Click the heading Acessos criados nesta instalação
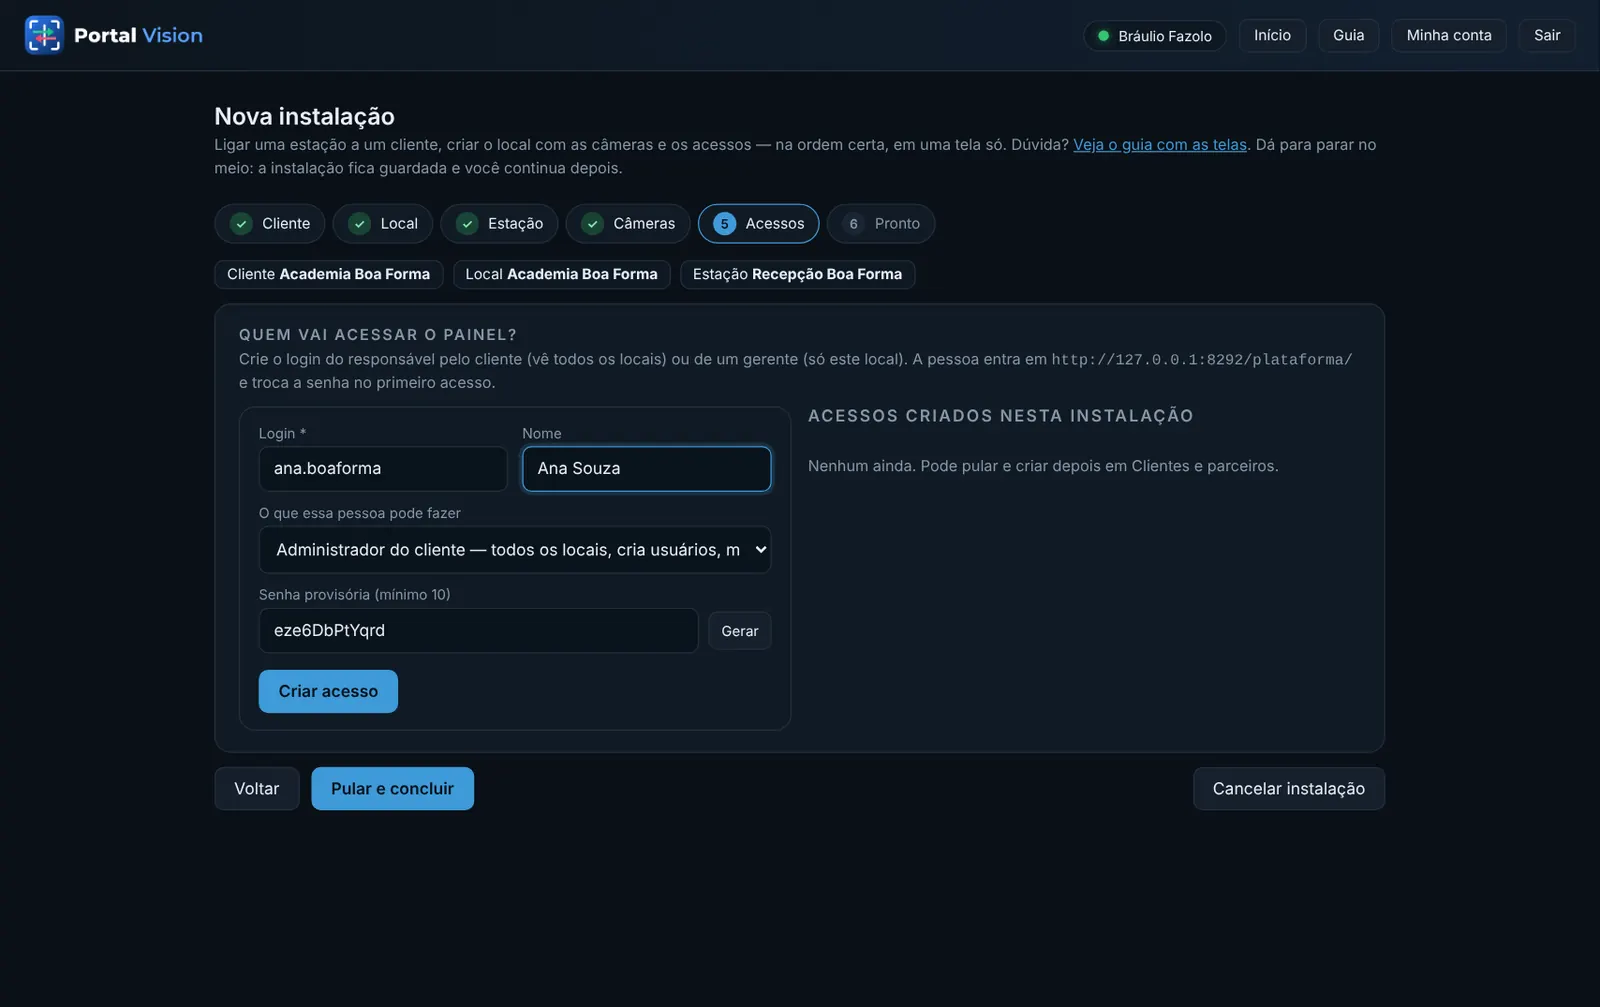 pos(1001,416)
